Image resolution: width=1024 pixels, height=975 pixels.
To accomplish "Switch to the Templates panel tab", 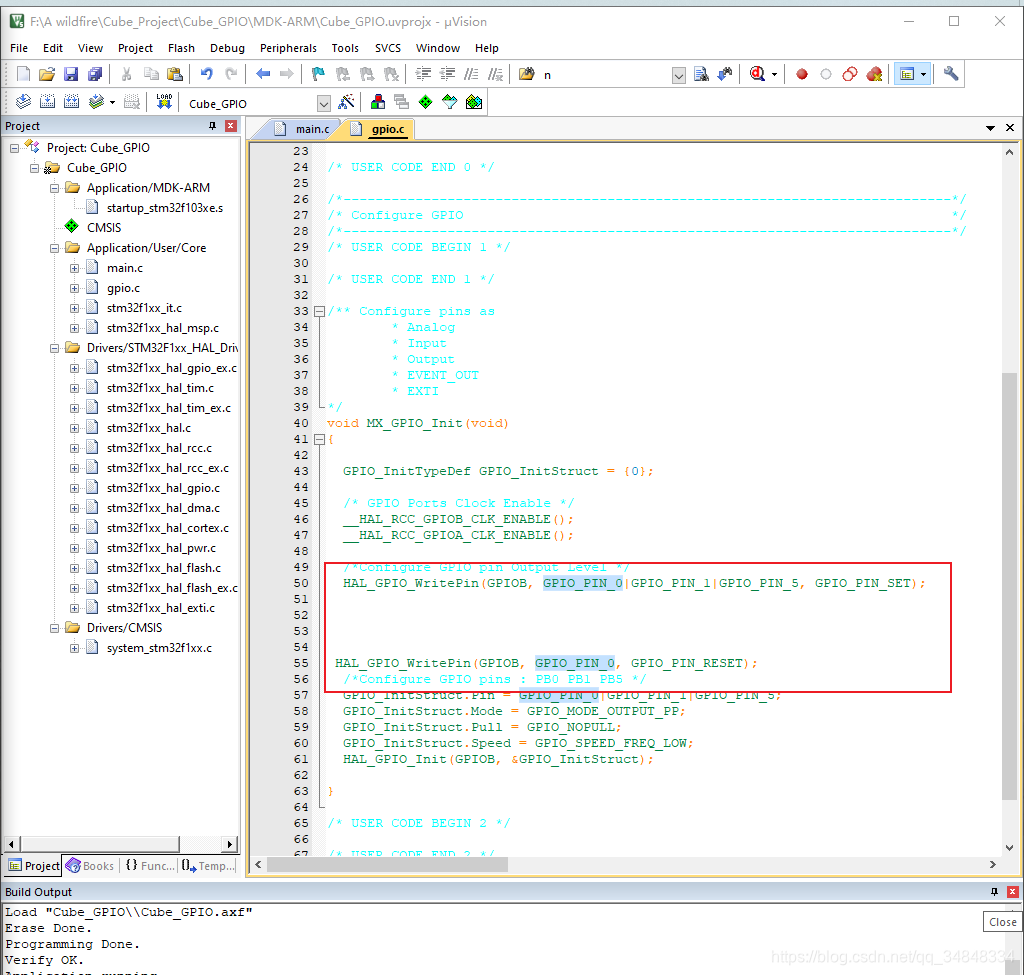I will click(x=209, y=866).
